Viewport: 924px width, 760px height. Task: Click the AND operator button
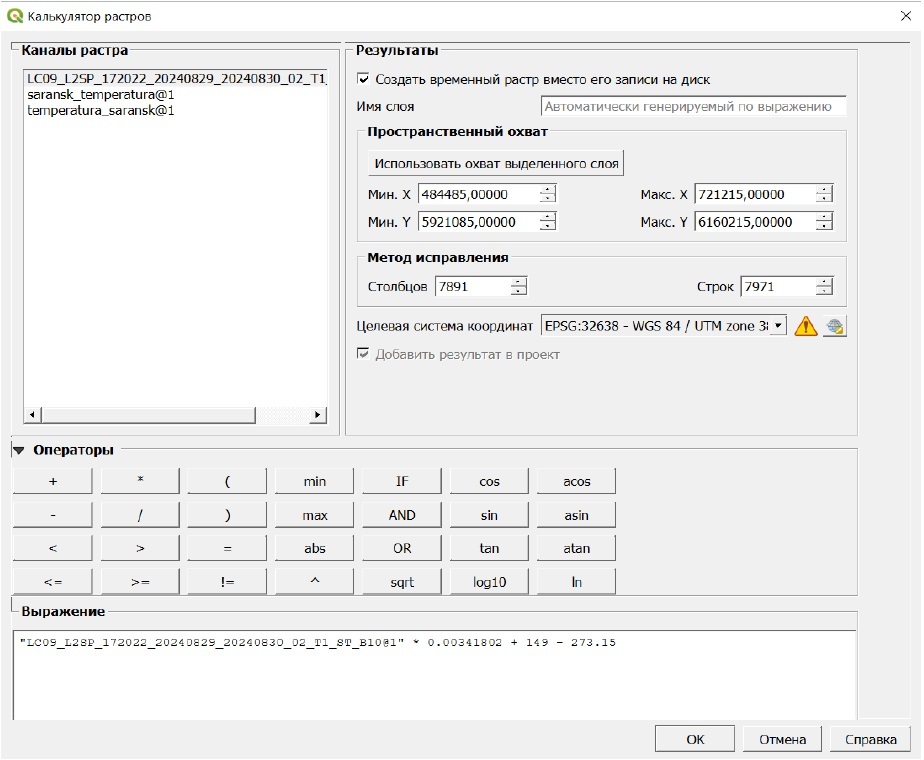click(402, 516)
